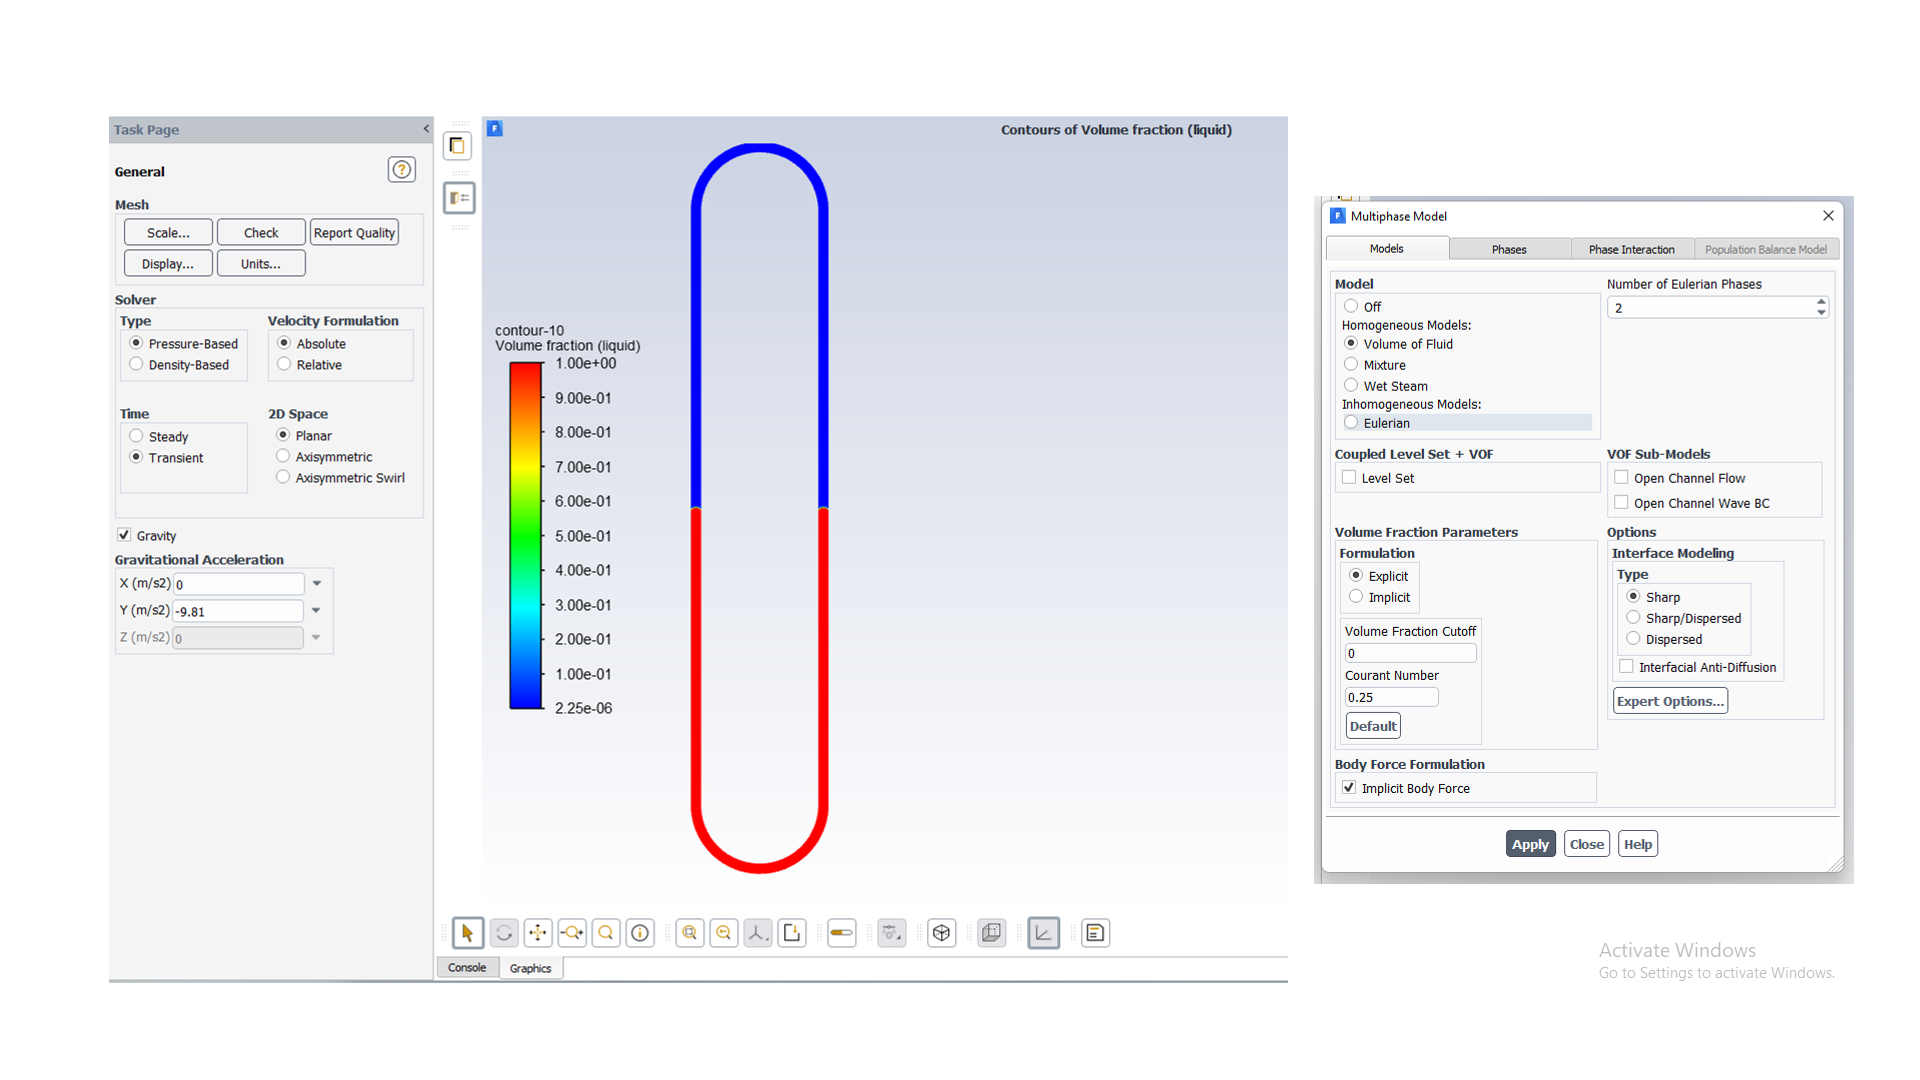Collapse the Task Page panel arrow
The image size is (1920, 1080).
pyautogui.click(x=426, y=129)
